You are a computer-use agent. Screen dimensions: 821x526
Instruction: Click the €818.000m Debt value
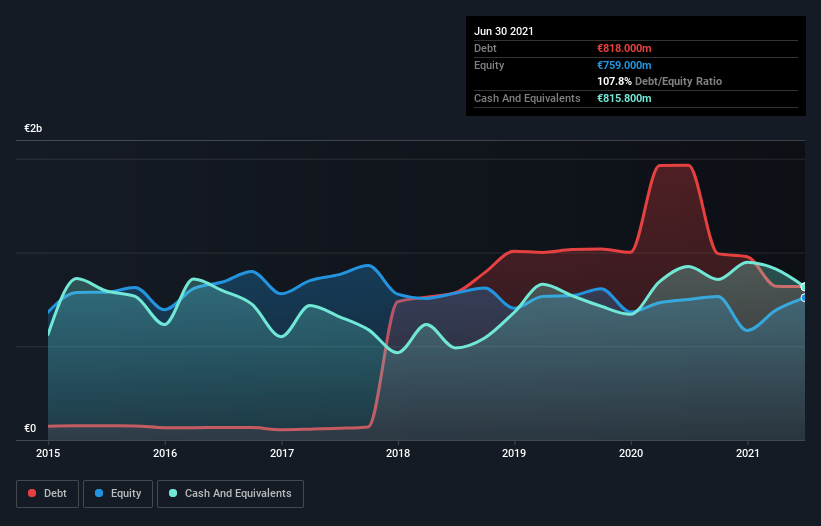click(624, 48)
